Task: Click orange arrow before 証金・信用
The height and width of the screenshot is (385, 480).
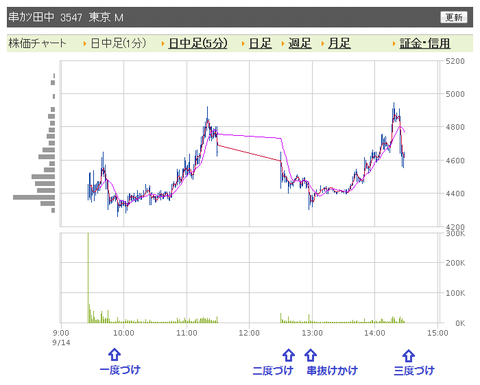Action: [394, 44]
